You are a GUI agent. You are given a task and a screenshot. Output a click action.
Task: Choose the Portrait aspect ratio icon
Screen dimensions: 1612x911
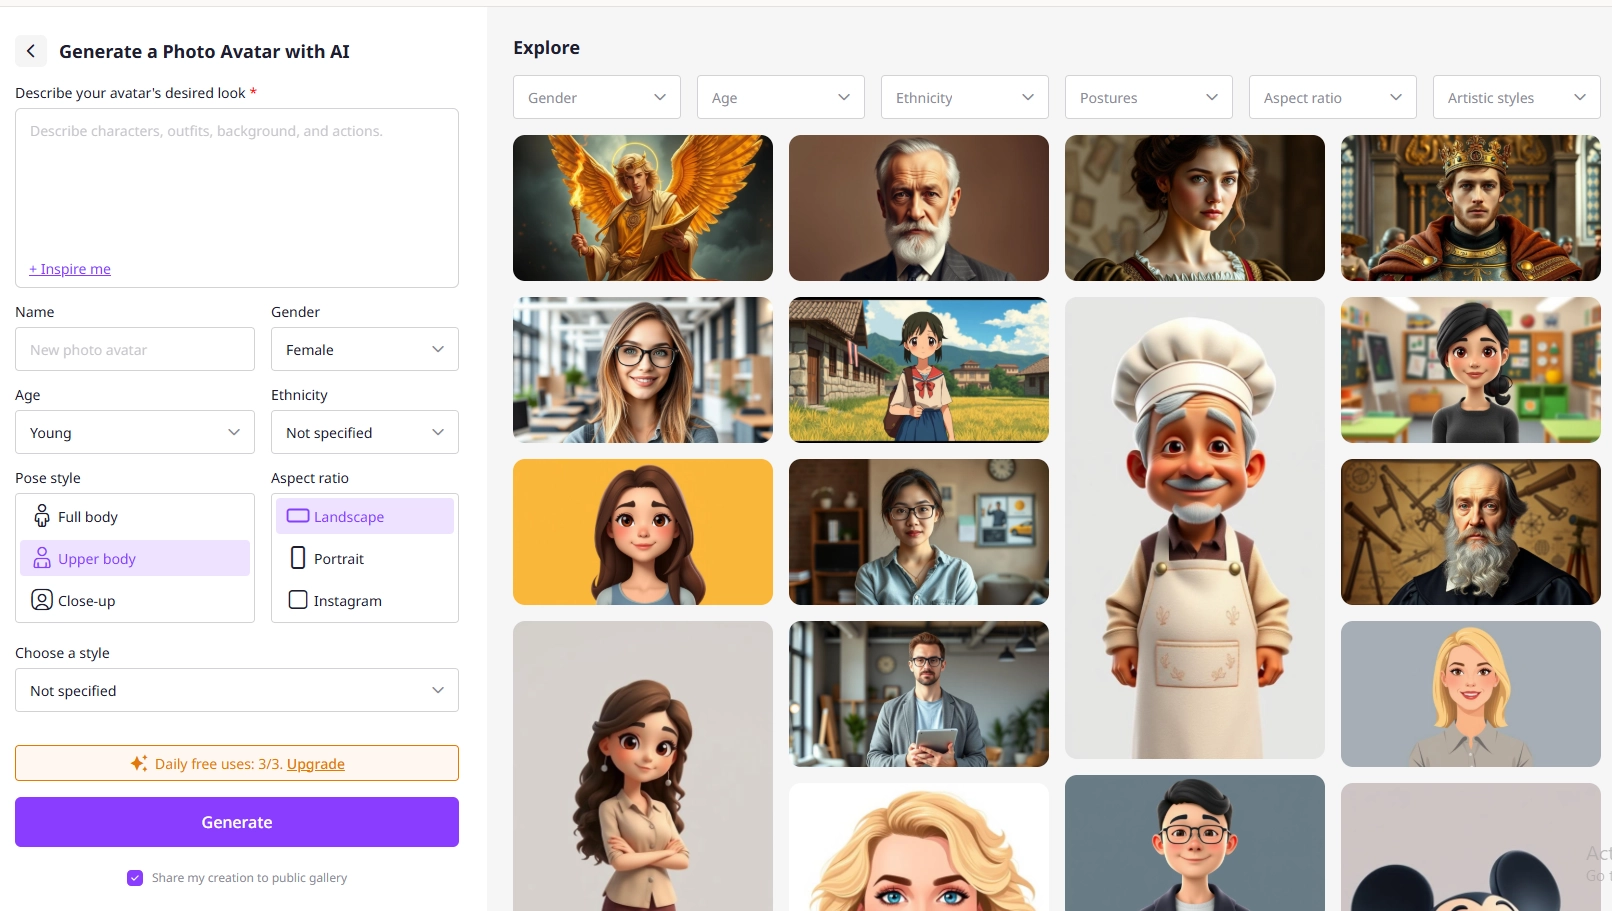pyautogui.click(x=298, y=558)
